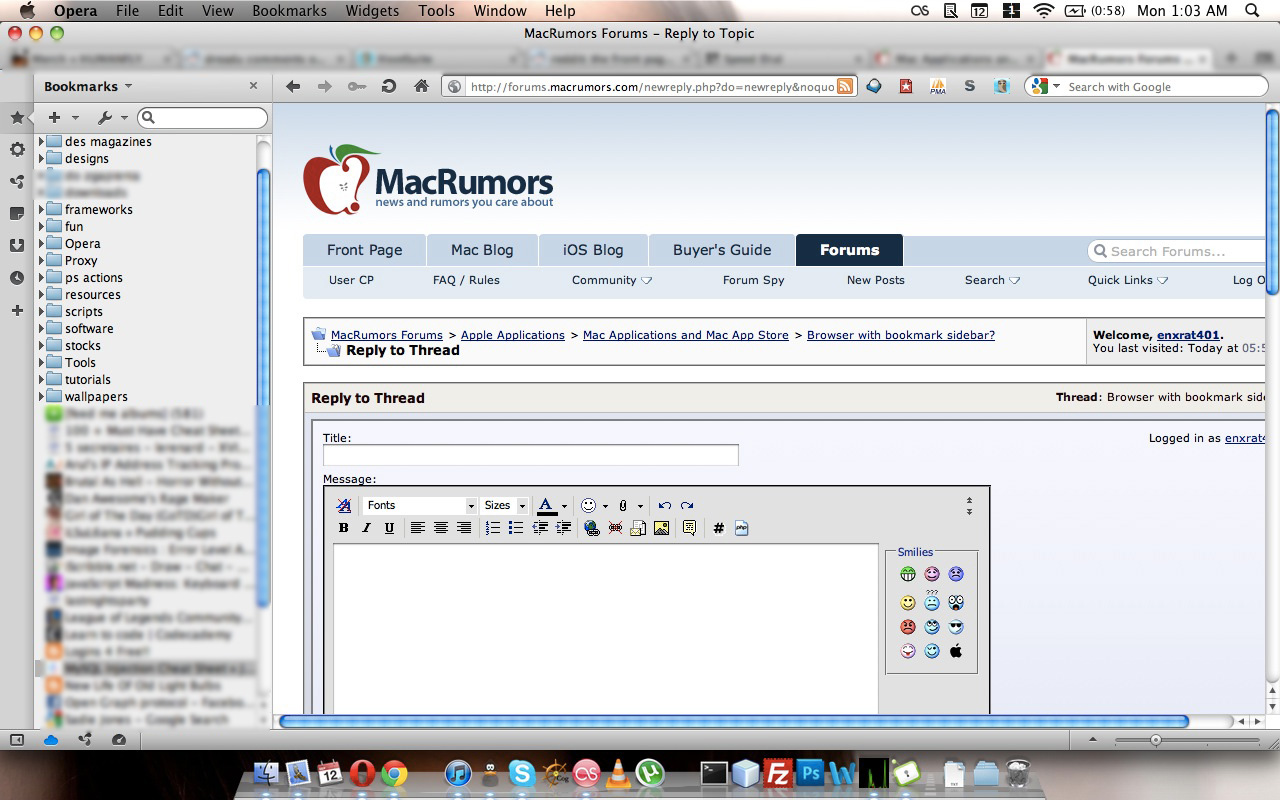Click the Title input field
The height and width of the screenshot is (800, 1280).
tap(531, 455)
